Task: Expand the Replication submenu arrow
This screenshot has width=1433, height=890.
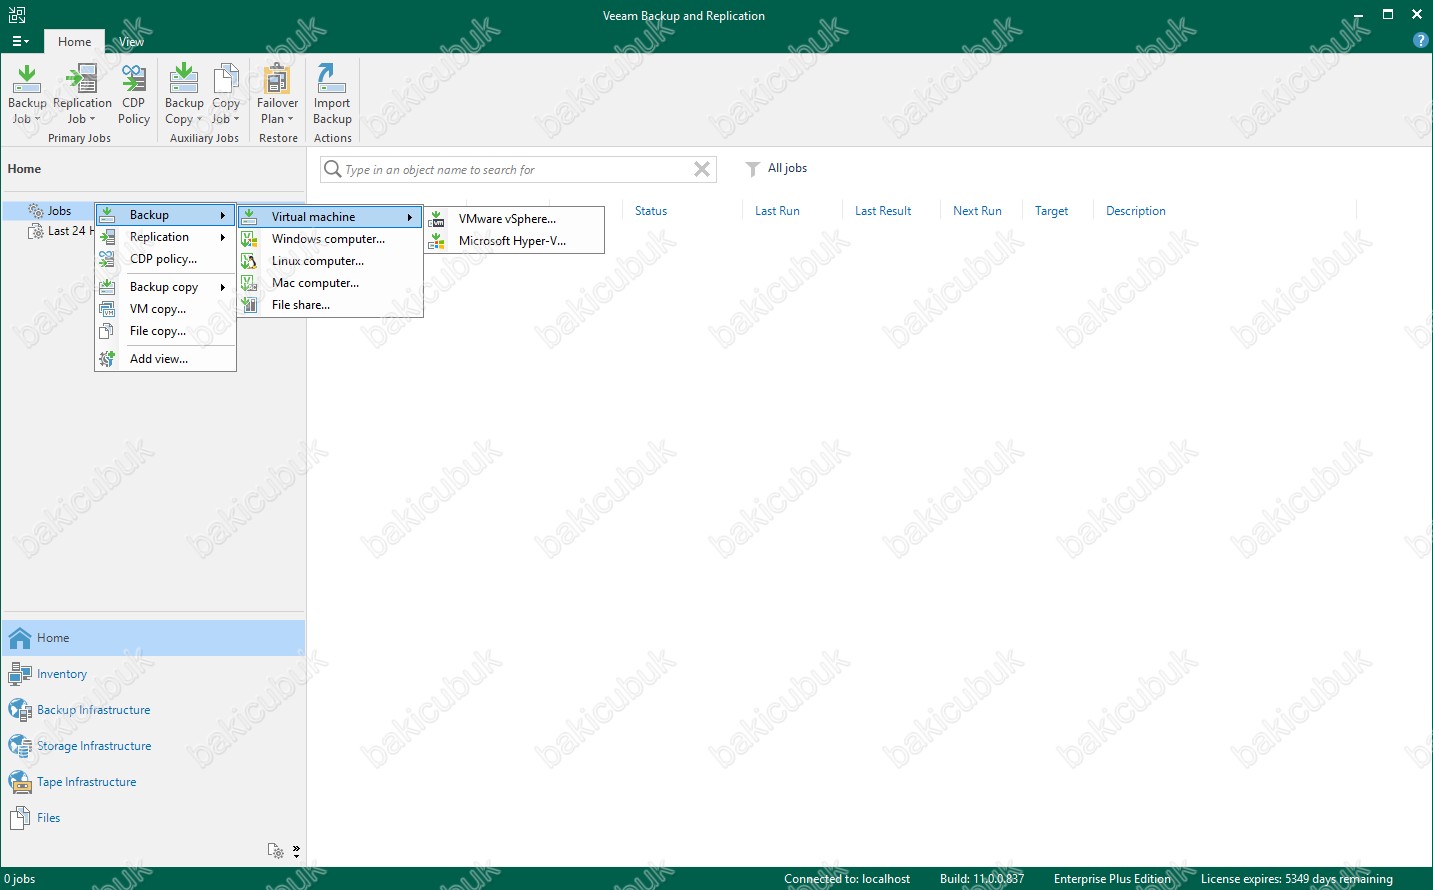Action: (223, 237)
